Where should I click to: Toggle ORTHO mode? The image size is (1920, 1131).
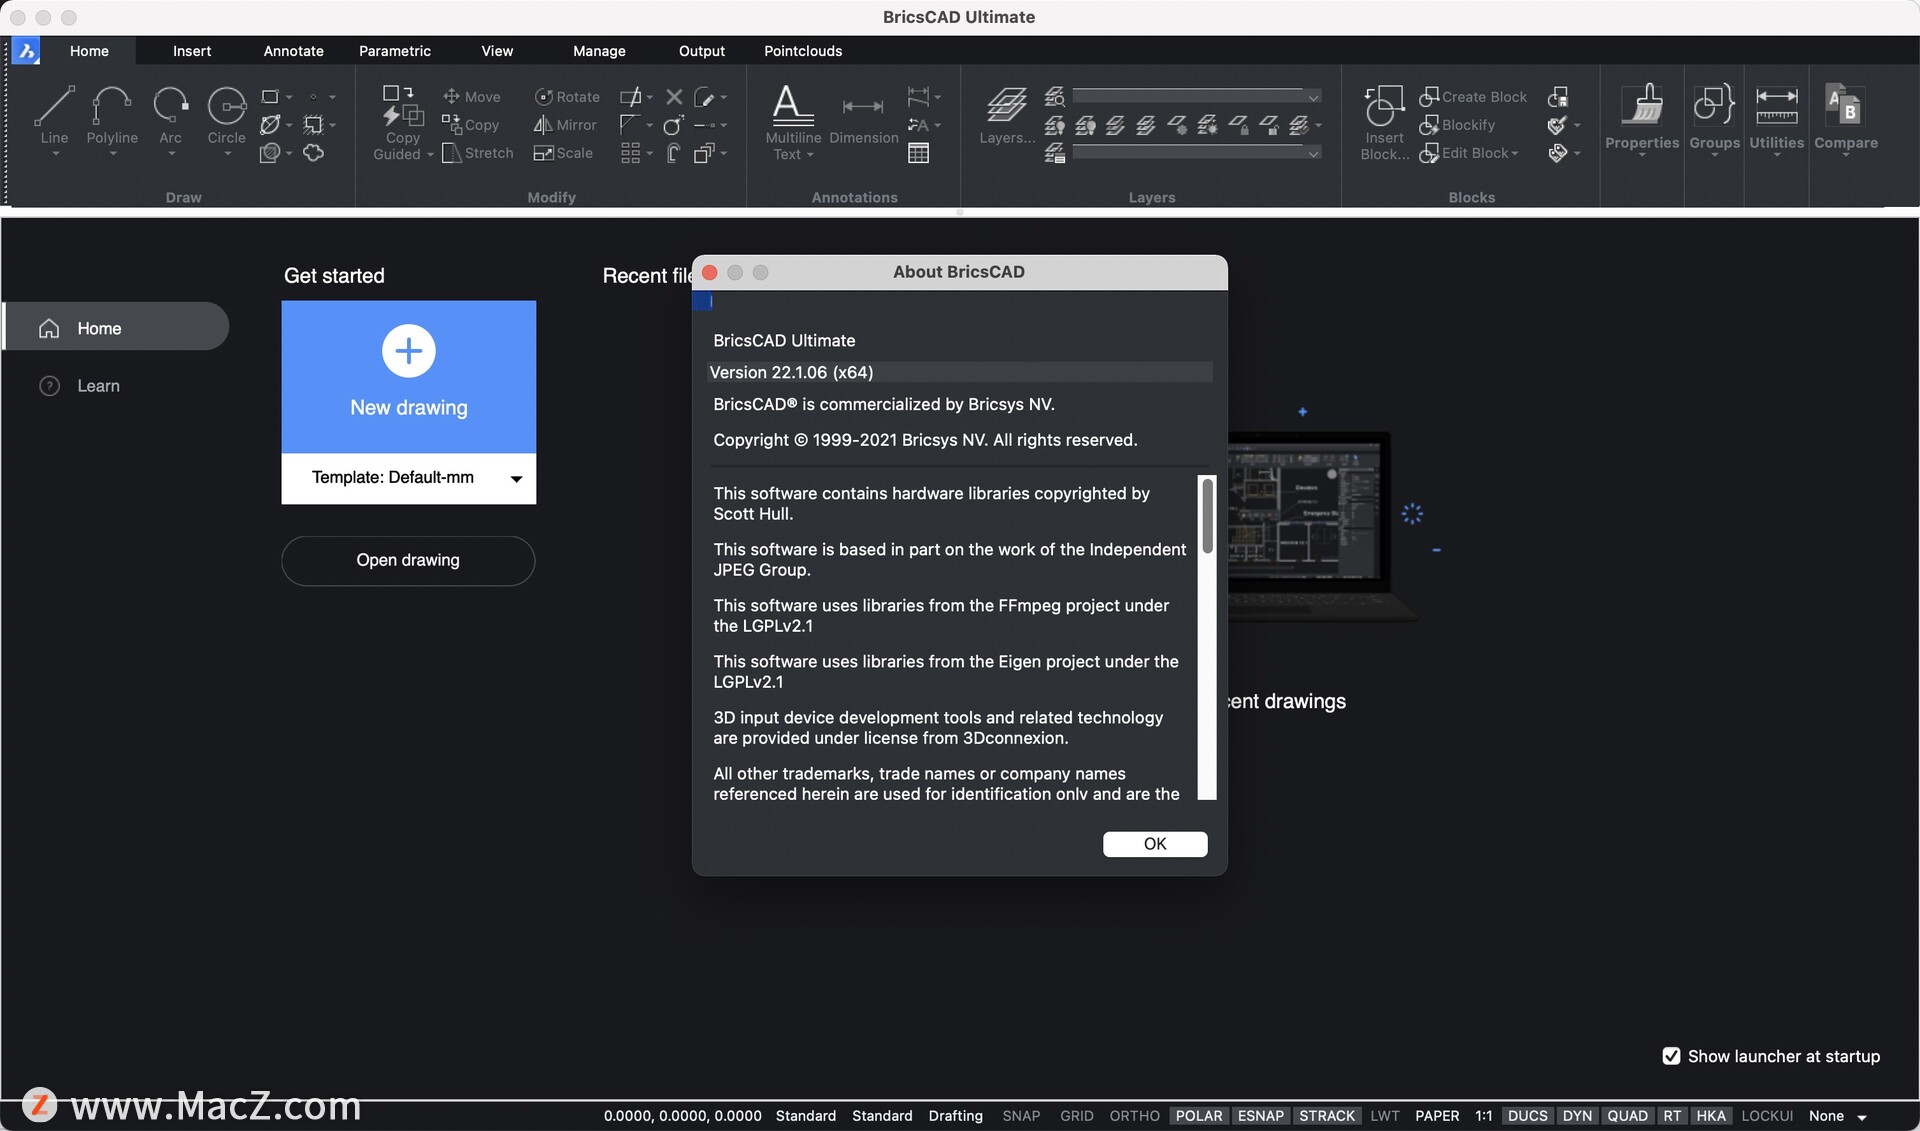pos(1134,1115)
